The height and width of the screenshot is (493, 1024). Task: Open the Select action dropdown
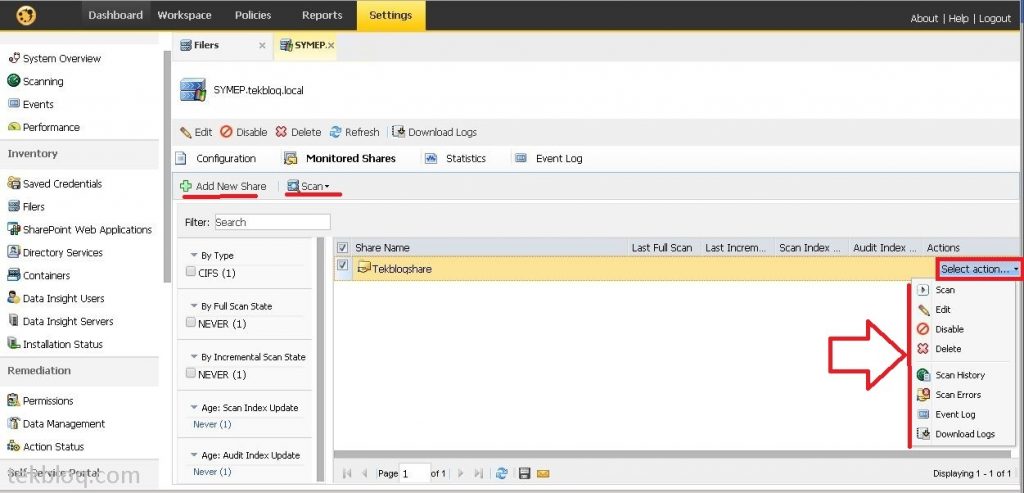(980, 268)
